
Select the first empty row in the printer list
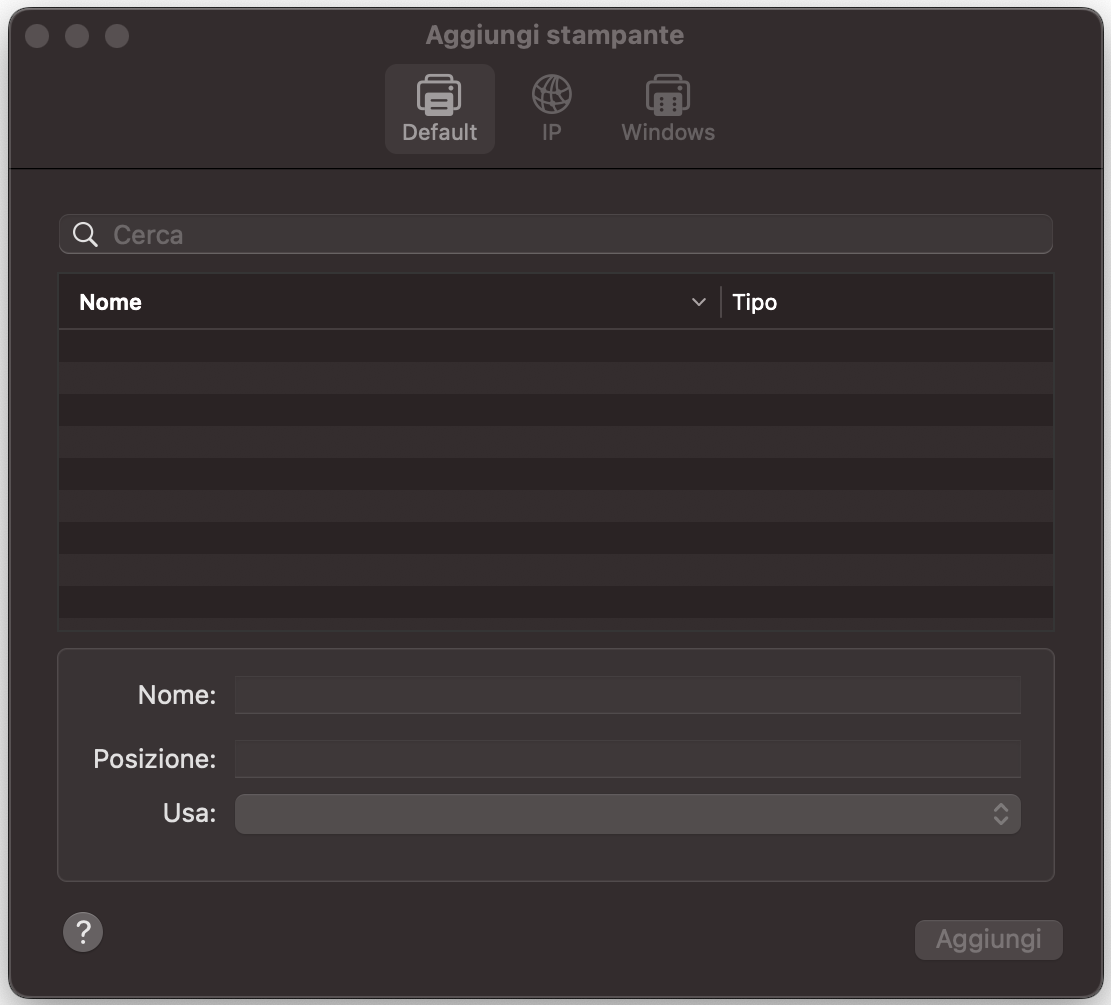coord(556,347)
